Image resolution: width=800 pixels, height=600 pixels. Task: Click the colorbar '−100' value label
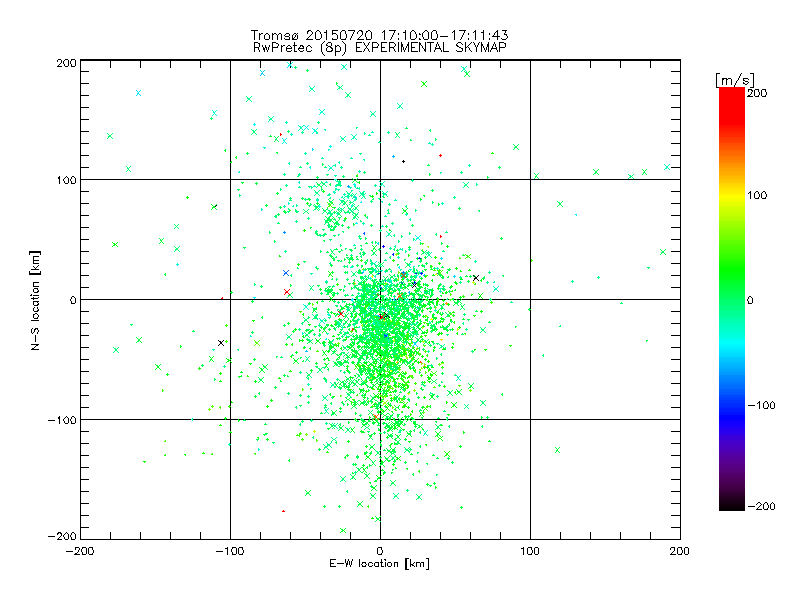(x=761, y=405)
